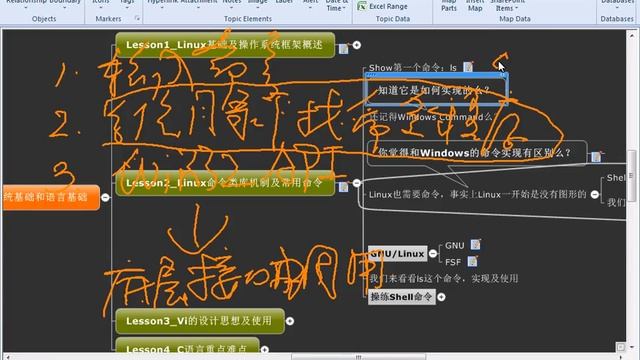Screen dimensions: 640x360
Task: Select 'Show第一个命令: ls' topic
Action: [413, 68]
